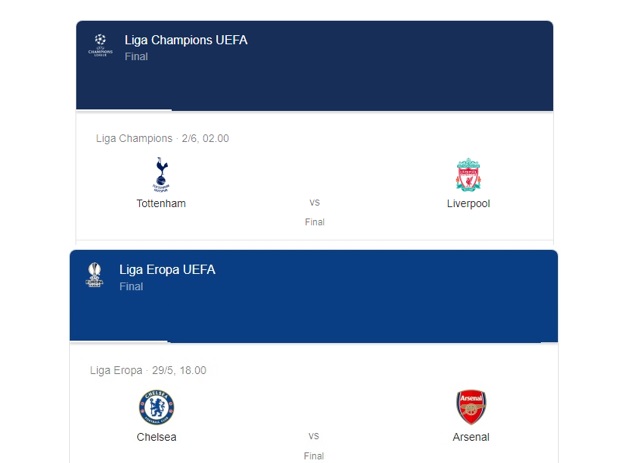Click the Chelsea team name
The width and height of the screenshot is (631, 463).
pos(157,437)
